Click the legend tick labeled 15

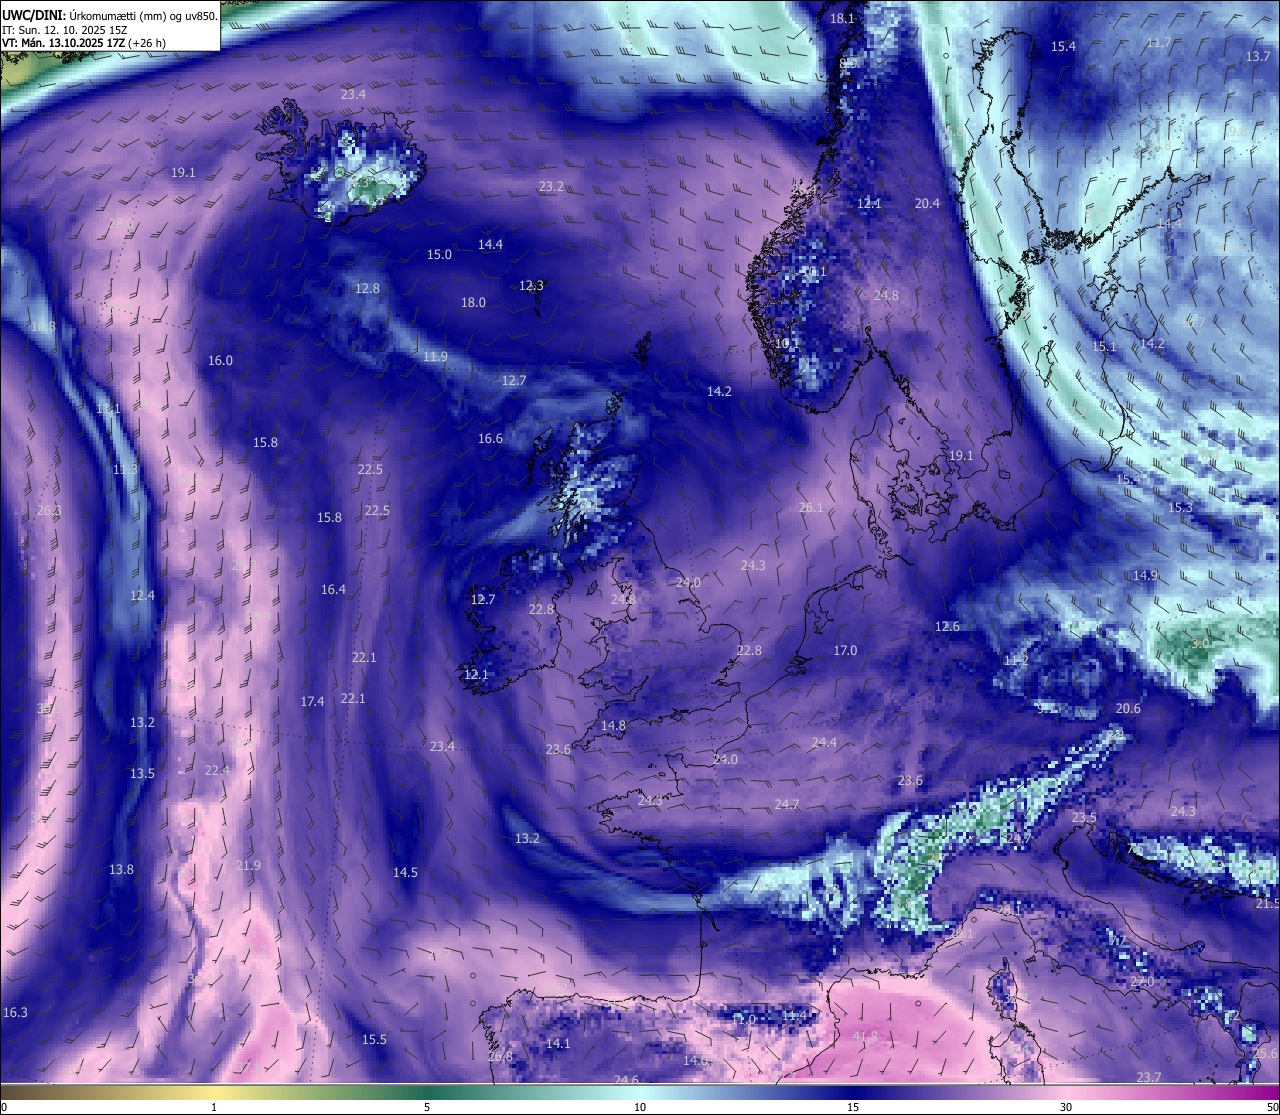(x=853, y=1108)
